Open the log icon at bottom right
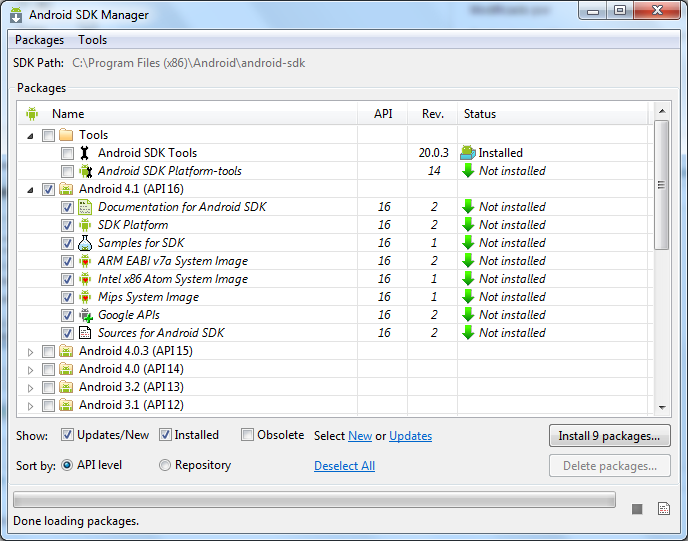The height and width of the screenshot is (541, 688). click(663, 509)
